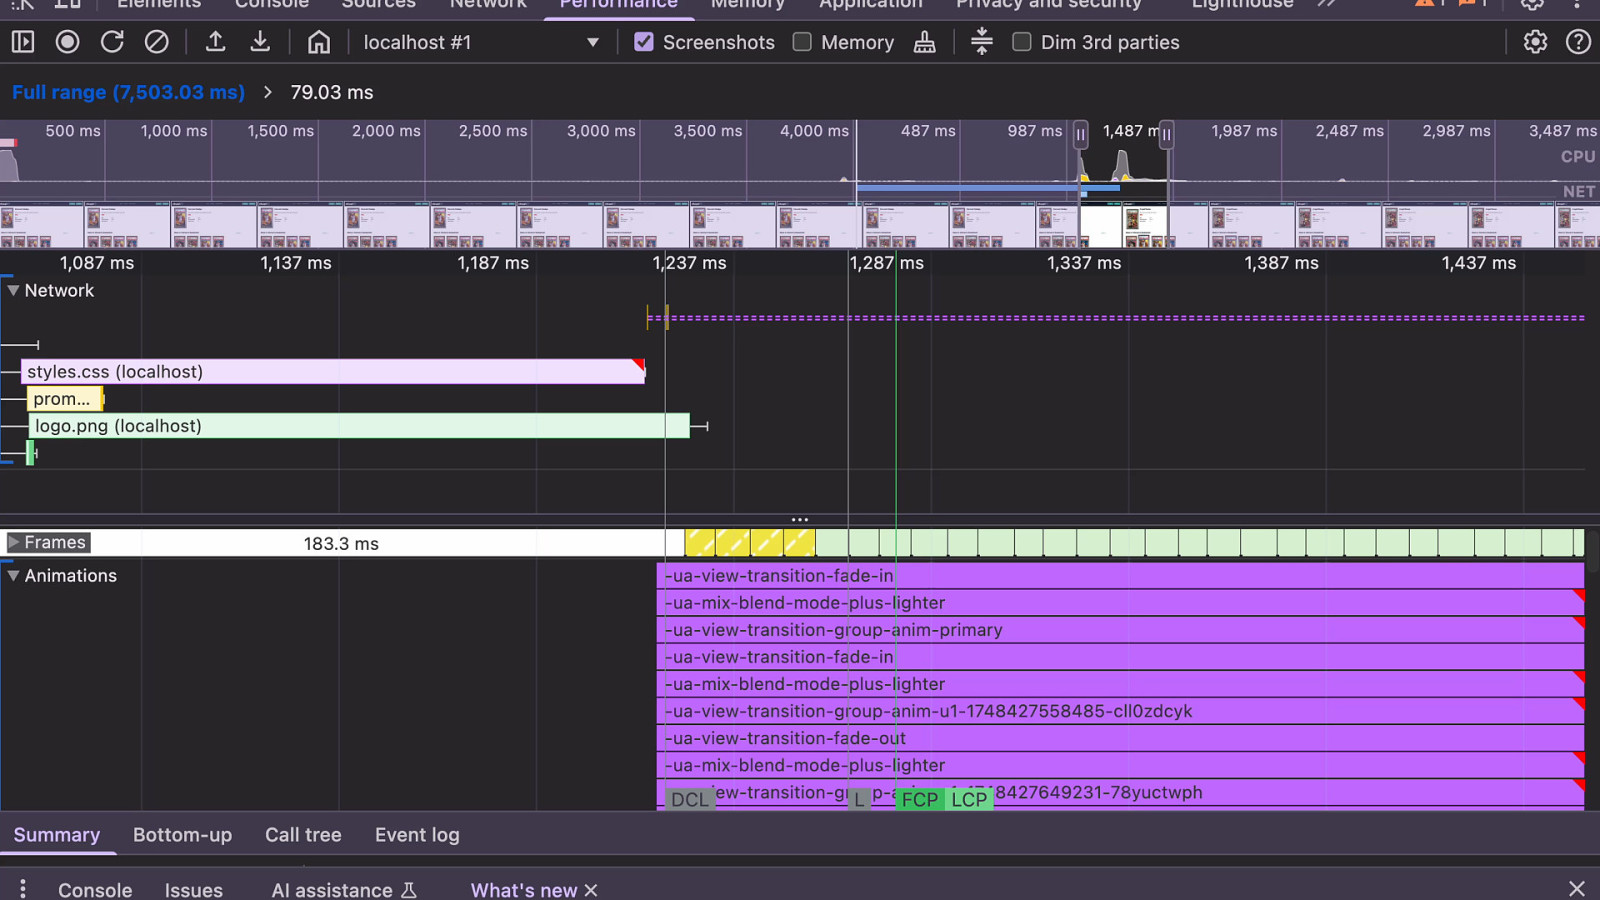Toggle the sidebar panel icon
1600x900 pixels.
[x=22, y=42]
